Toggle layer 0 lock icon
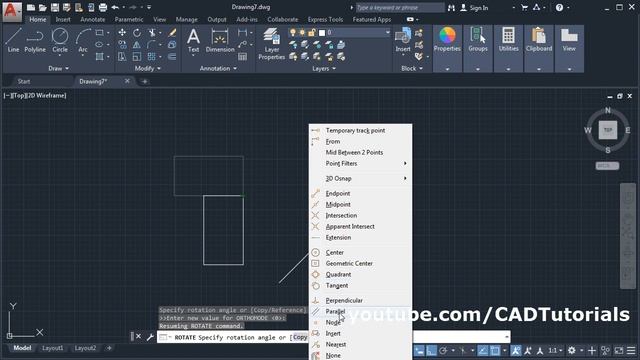 pos(312,33)
